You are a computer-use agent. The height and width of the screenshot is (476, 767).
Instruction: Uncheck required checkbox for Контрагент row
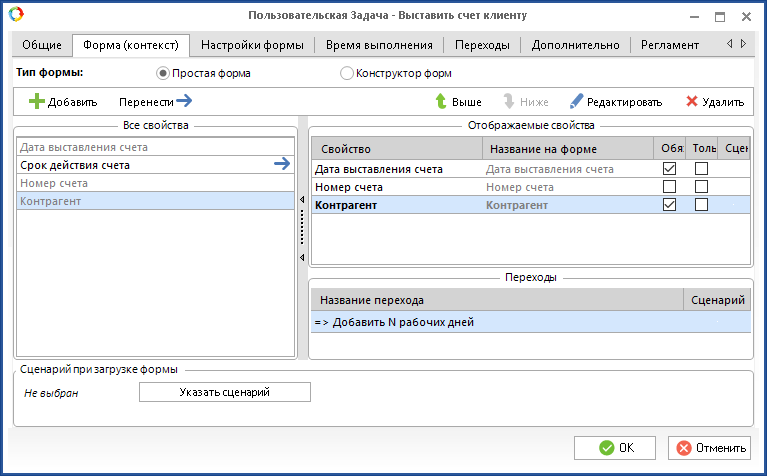coord(669,205)
